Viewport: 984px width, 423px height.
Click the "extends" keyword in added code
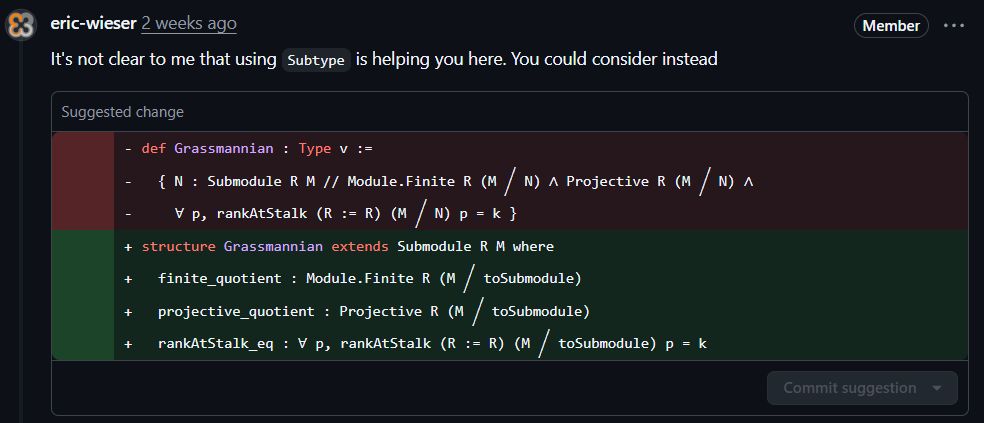(360, 246)
